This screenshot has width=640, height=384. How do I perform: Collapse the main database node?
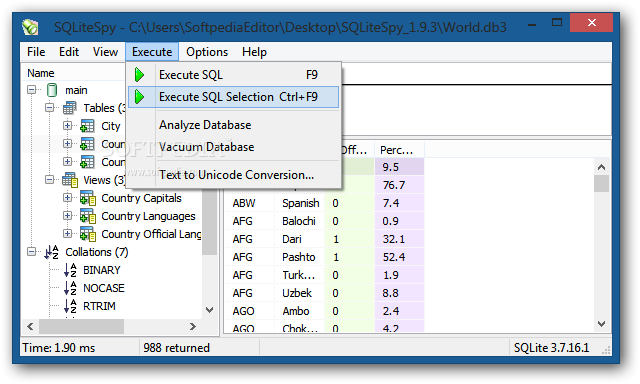(32, 89)
